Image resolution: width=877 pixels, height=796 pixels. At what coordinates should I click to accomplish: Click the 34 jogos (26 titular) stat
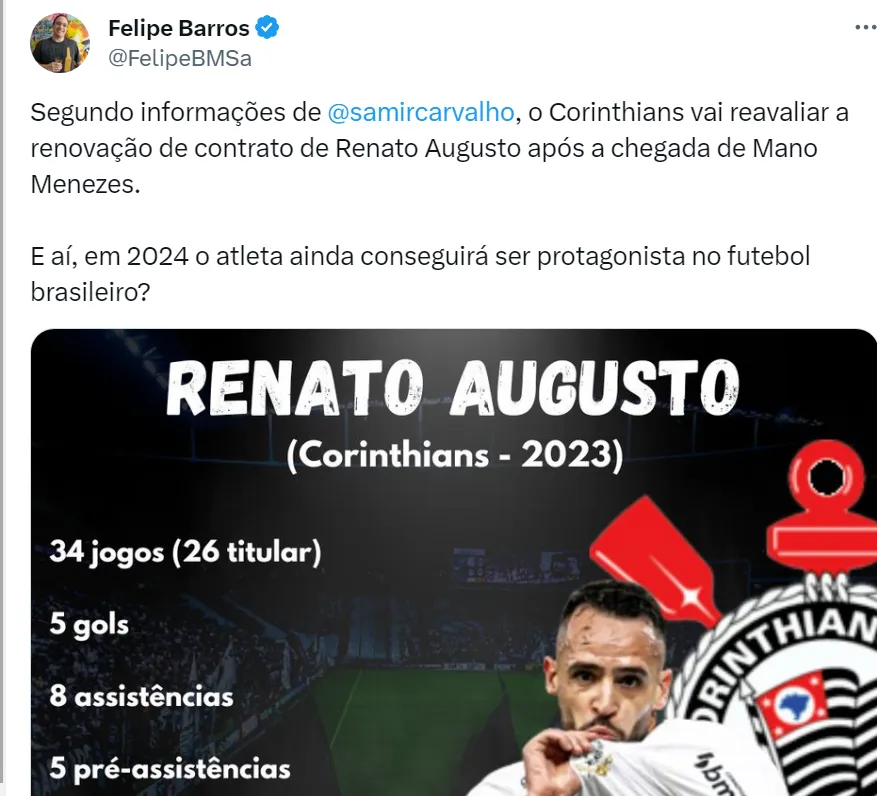coord(186,553)
